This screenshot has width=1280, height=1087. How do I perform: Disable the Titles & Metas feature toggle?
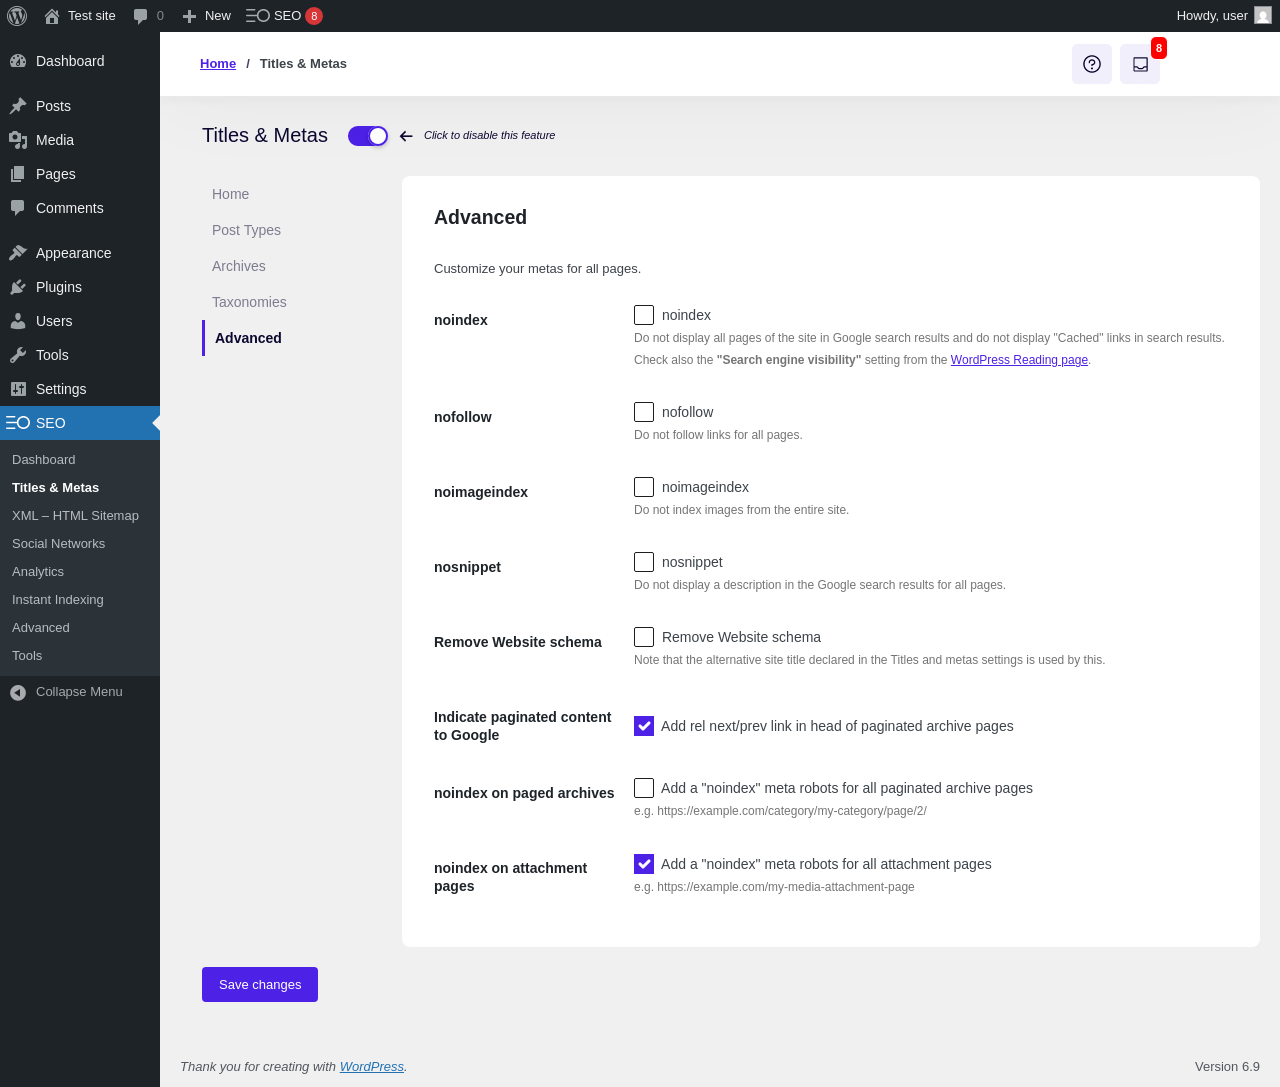368,136
